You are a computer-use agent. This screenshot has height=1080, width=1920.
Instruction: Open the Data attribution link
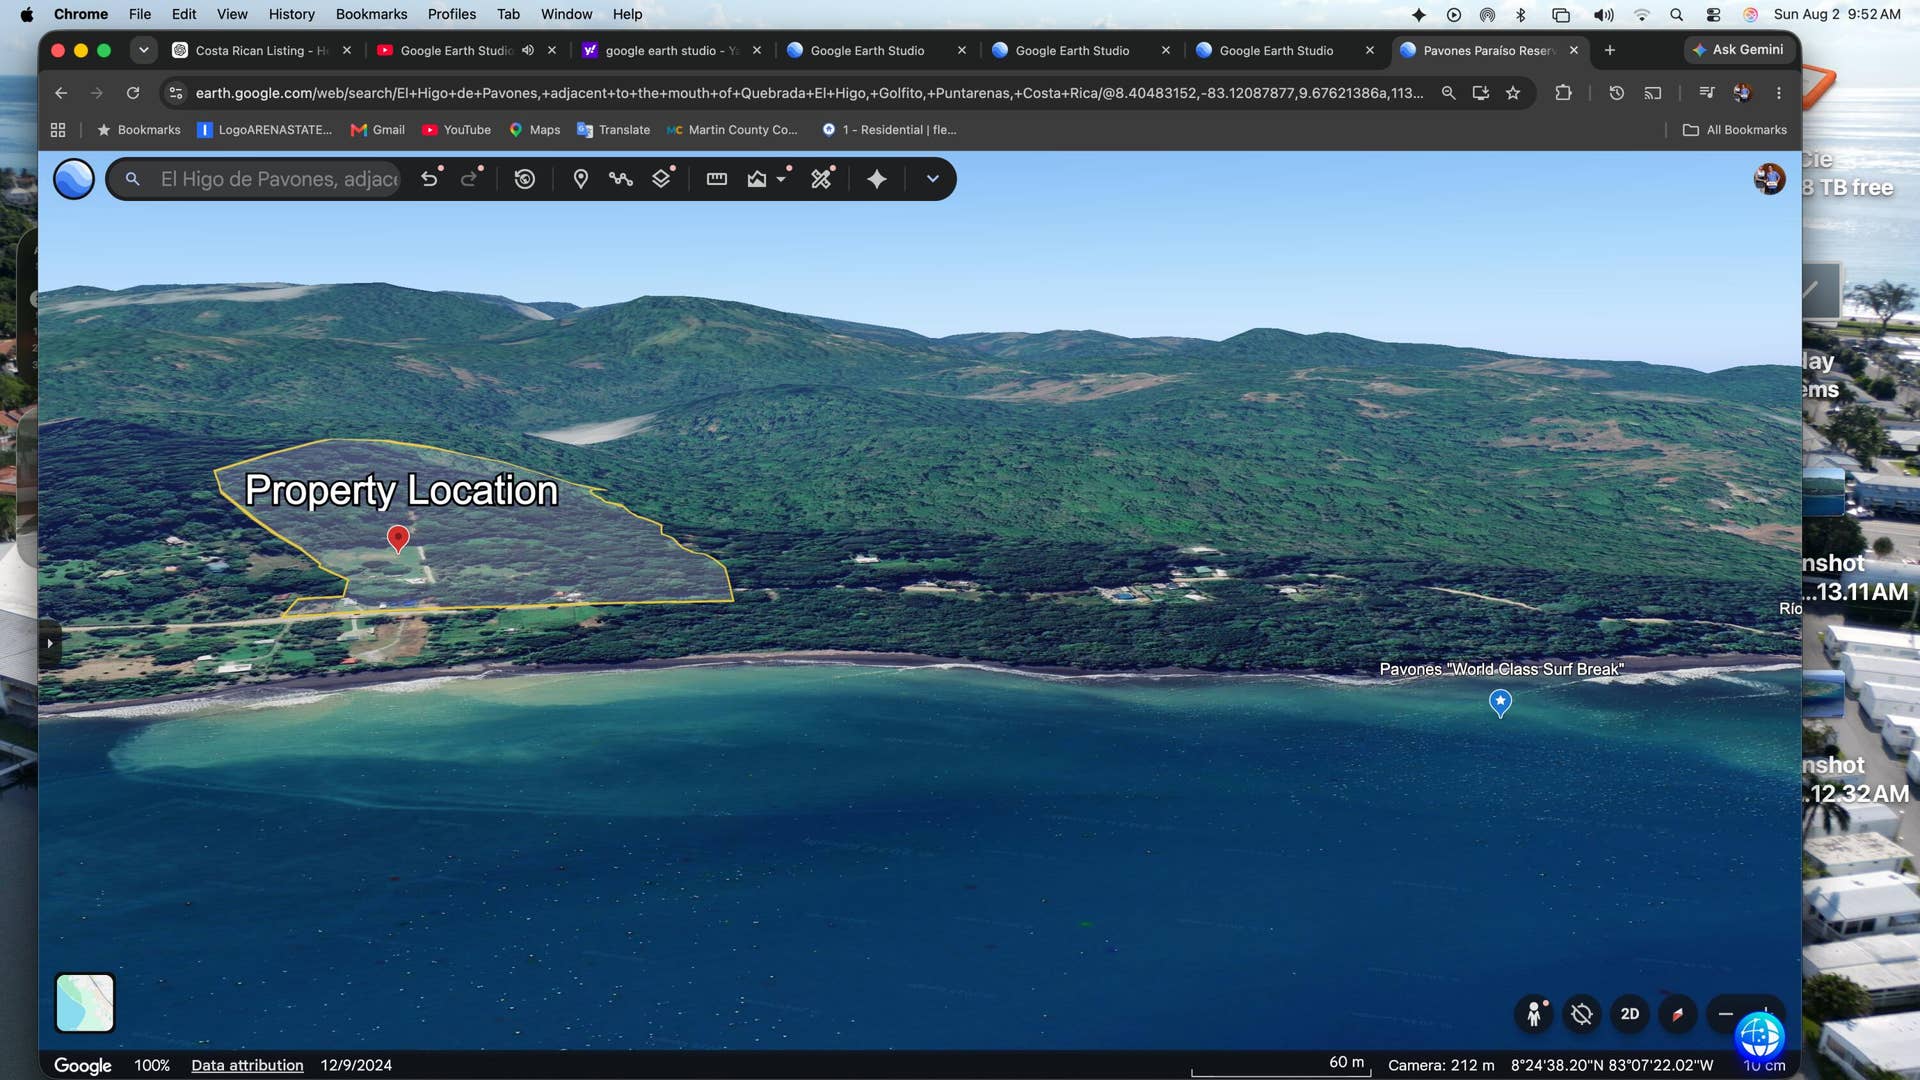pos(247,1065)
